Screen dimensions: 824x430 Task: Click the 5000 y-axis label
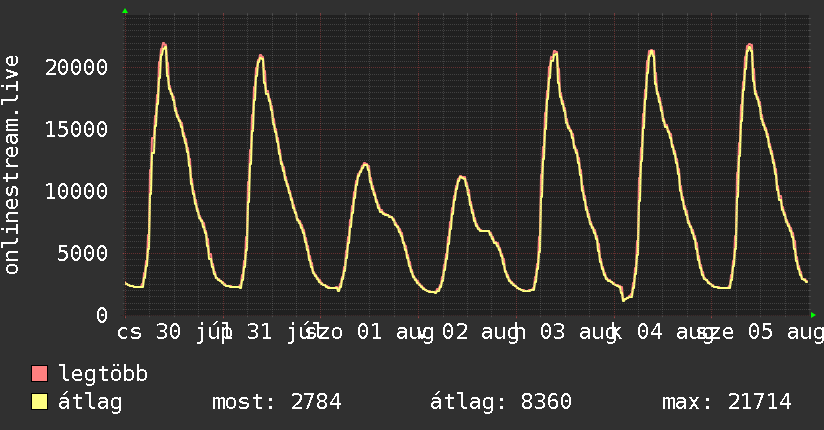point(83,253)
